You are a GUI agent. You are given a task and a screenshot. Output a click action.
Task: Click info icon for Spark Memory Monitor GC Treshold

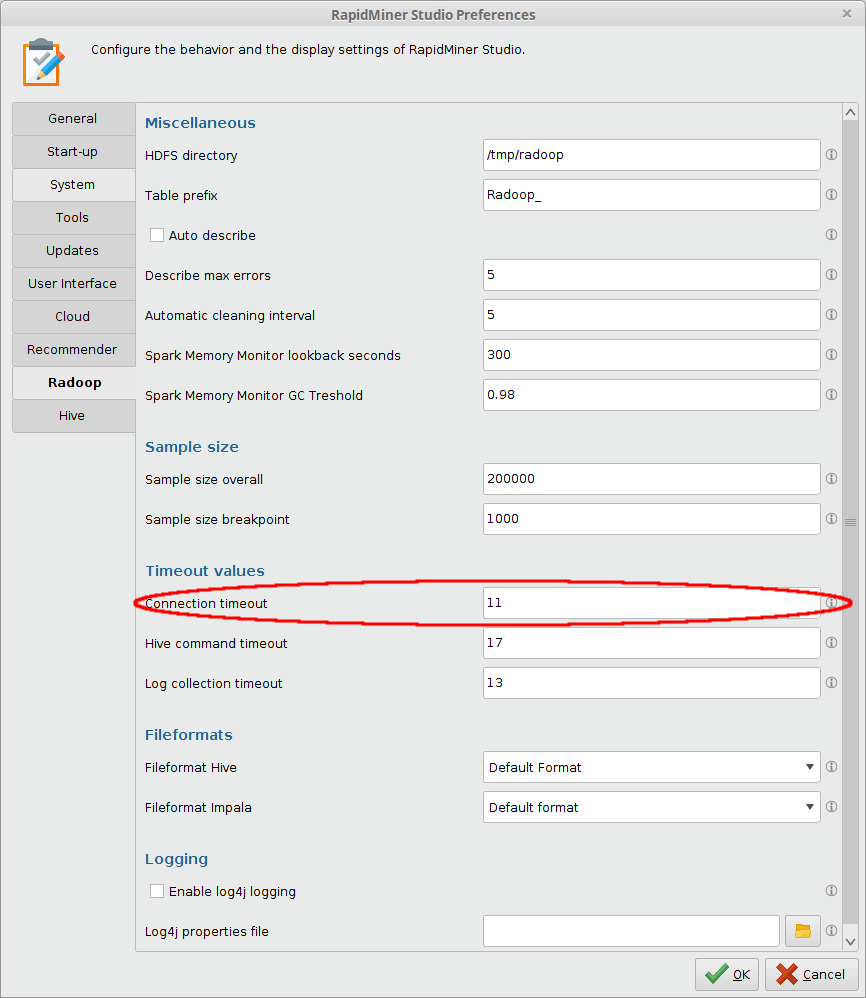(831, 395)
